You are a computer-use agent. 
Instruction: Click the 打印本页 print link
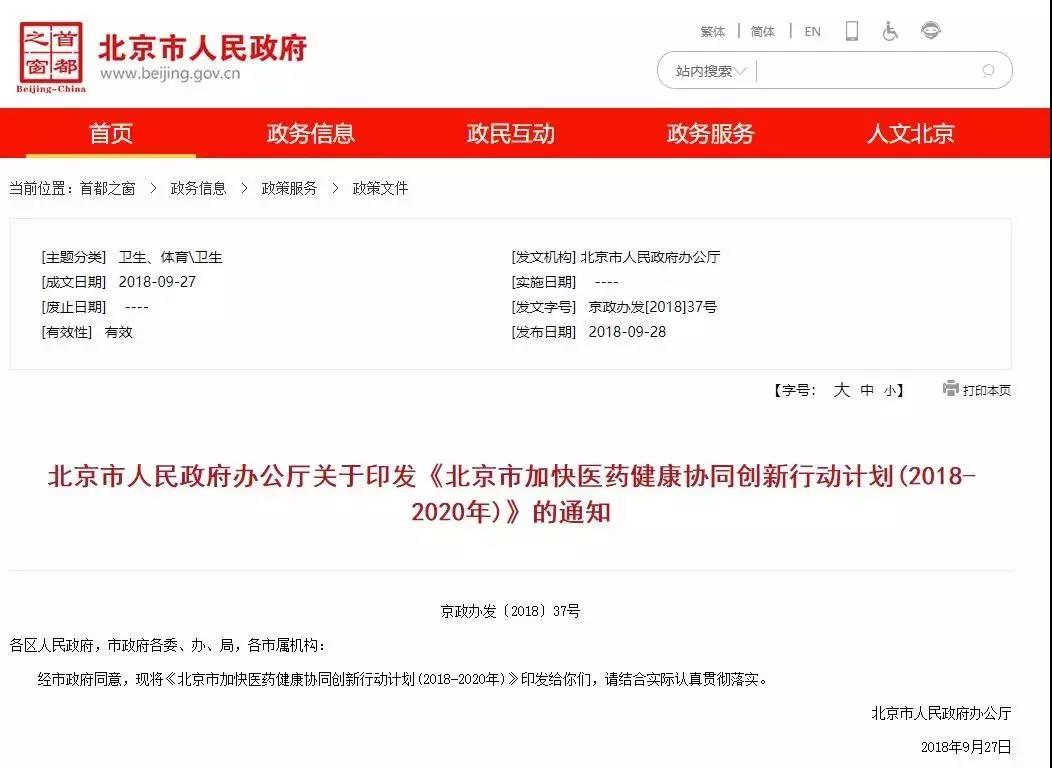[x=986, y=390]
